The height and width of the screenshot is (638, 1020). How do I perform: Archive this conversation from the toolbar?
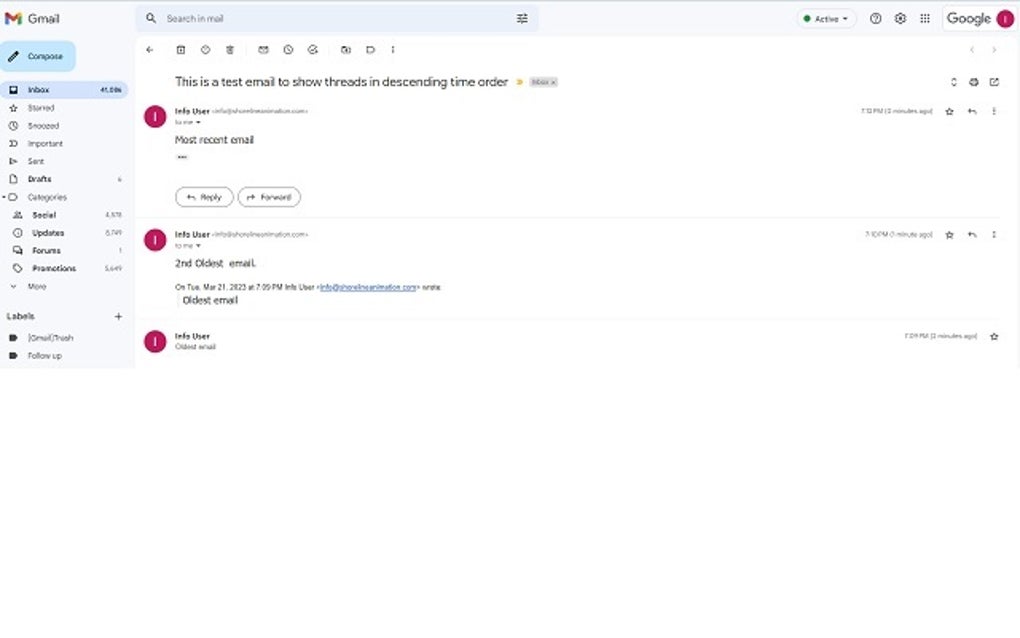tap(181, 49)
